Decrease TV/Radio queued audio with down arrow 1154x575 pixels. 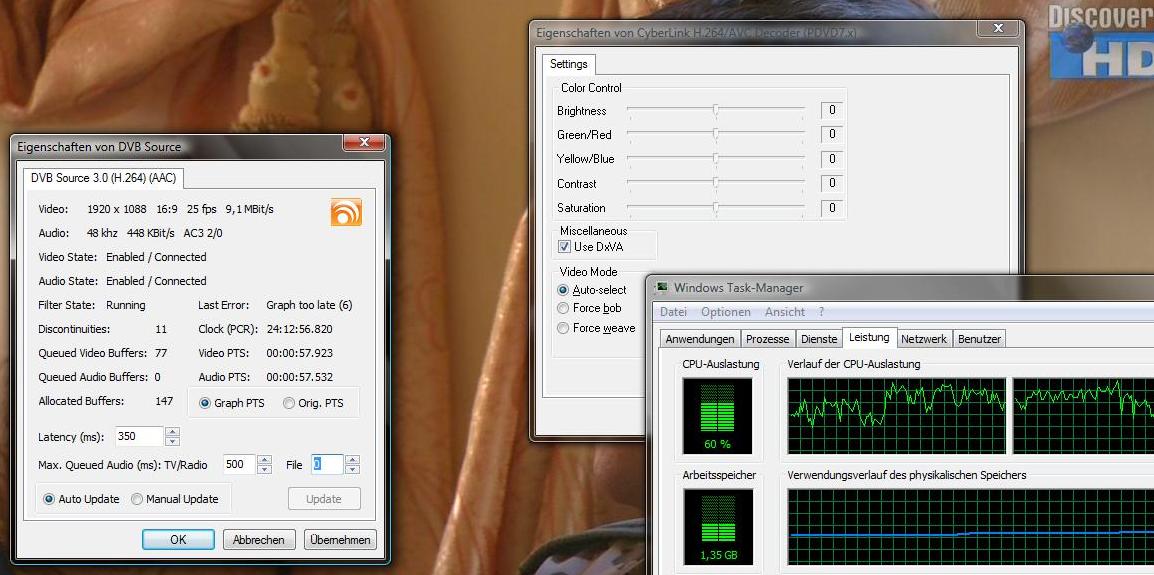click(x=264, y=469)
